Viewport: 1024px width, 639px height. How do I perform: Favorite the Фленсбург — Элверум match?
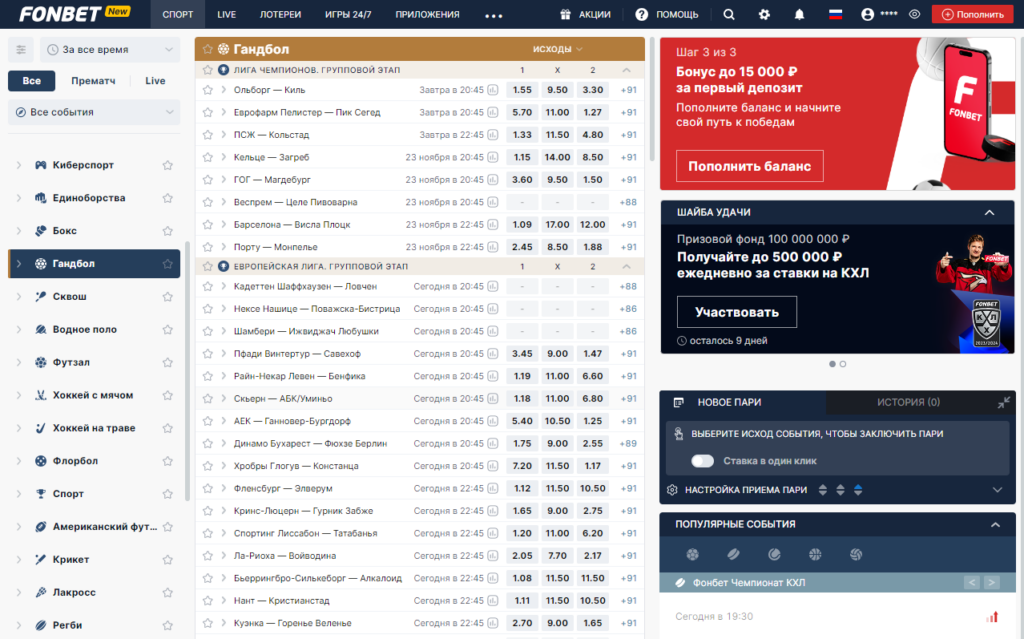click(208, 488)
